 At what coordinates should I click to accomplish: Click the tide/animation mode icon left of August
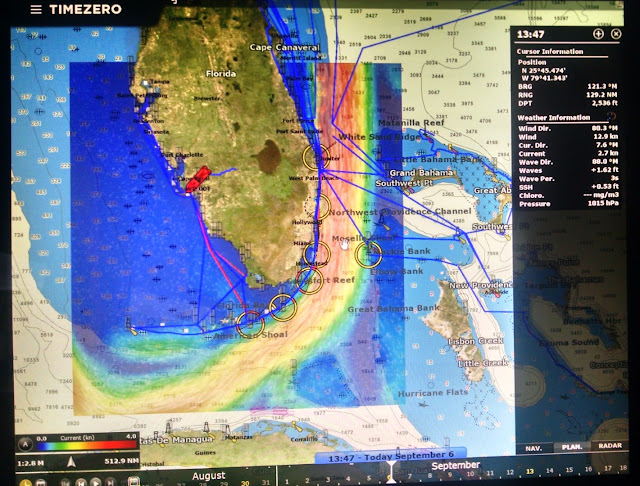tap(133, 481)
